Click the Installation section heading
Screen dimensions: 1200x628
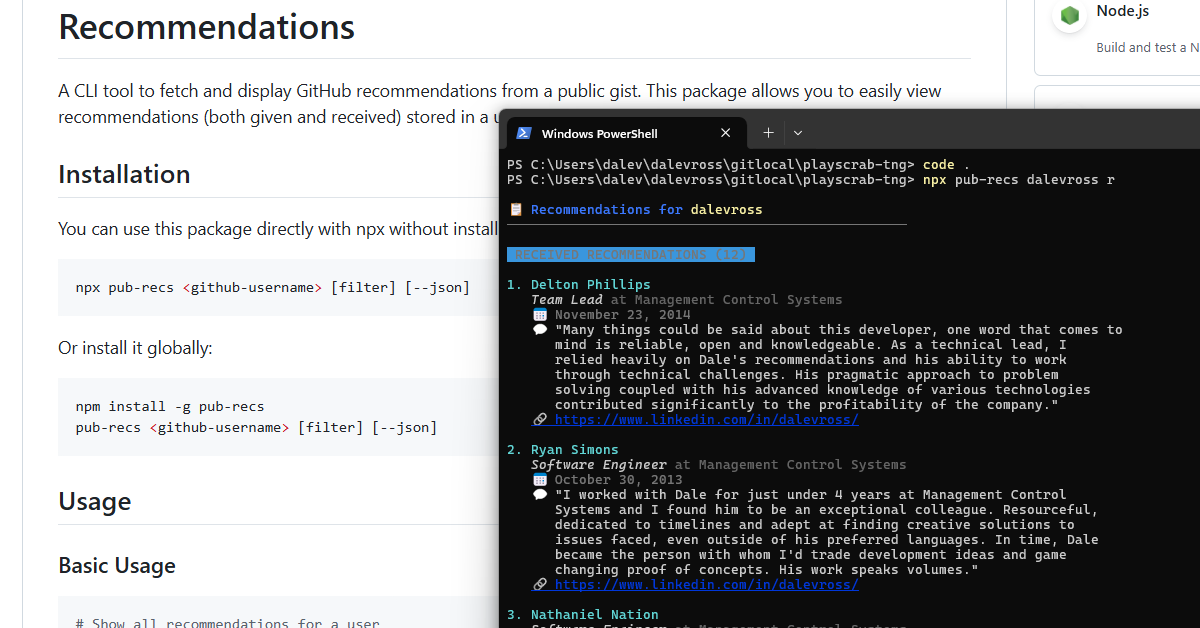point(124,174)
